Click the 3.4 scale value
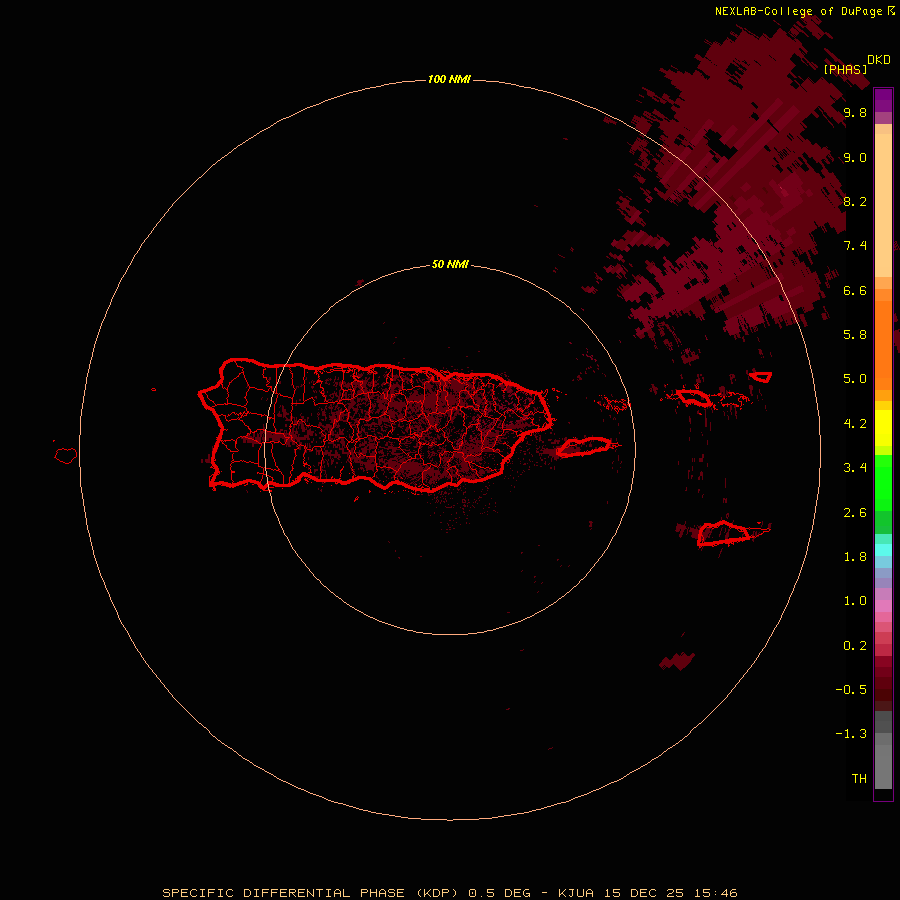 click(855, 468)
